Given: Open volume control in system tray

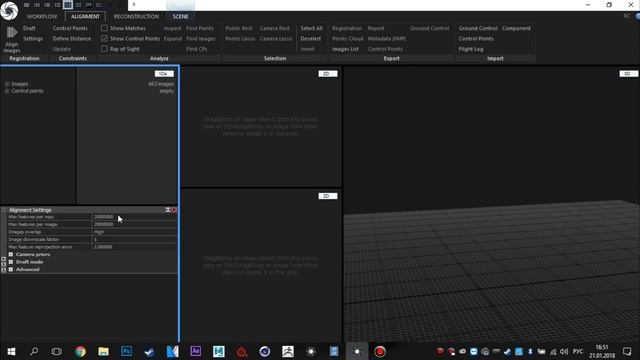Looking at the screenshot, I should [564, 351].
